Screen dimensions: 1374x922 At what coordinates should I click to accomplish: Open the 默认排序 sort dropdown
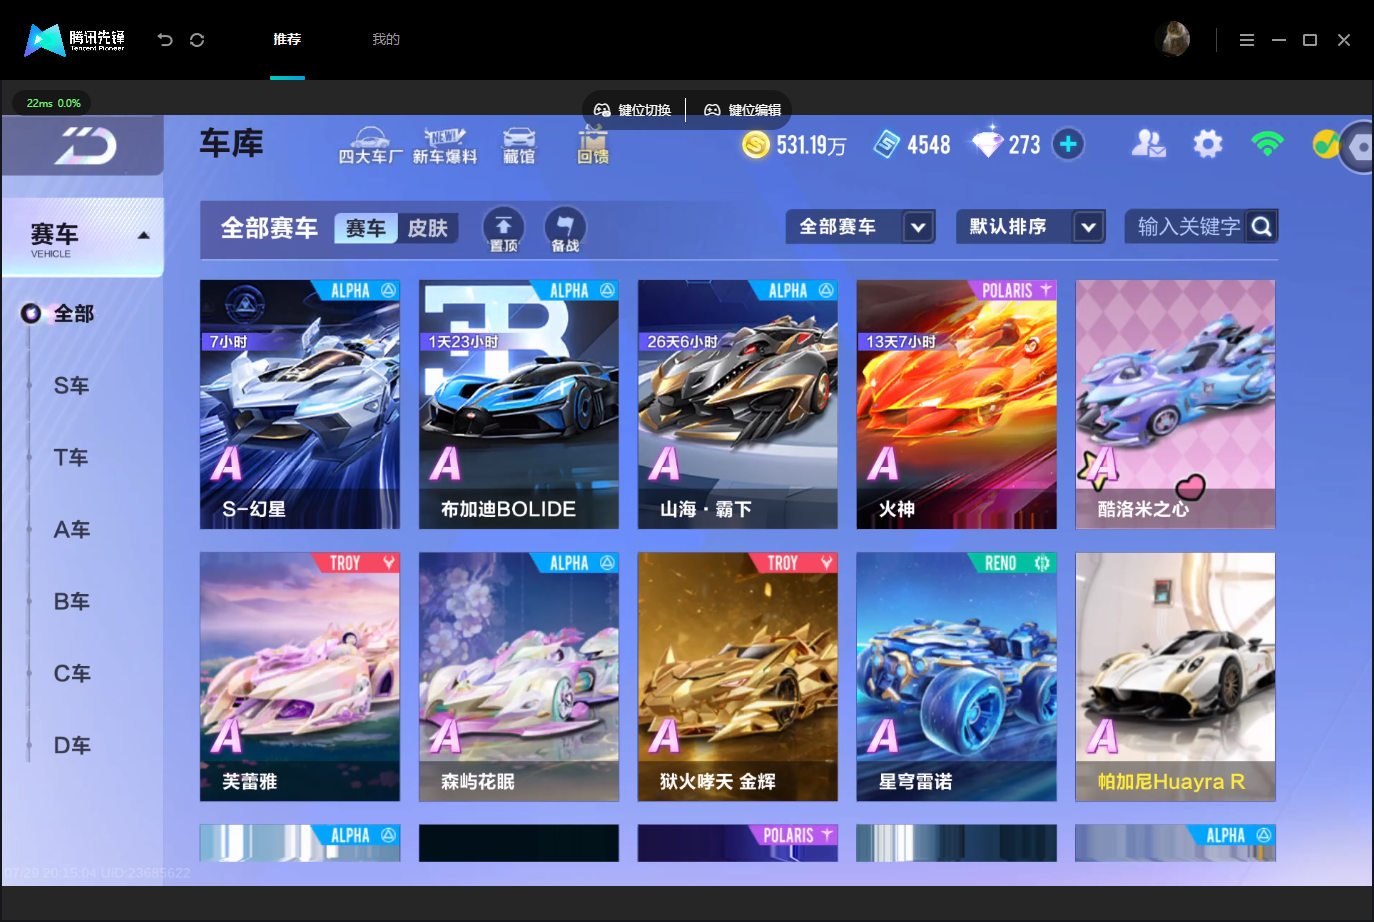(1031, 227)
